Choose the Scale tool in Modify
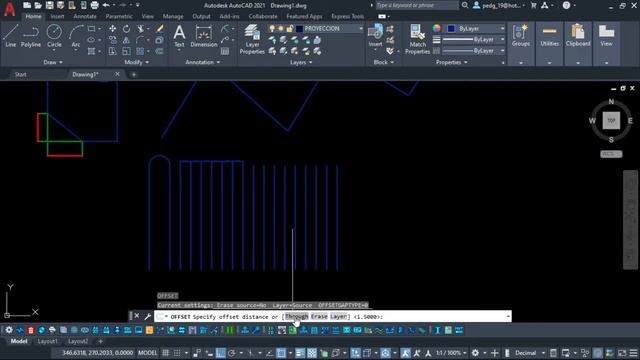The width and height of the screenshot is (640, 360). click(x=127, y=51)
